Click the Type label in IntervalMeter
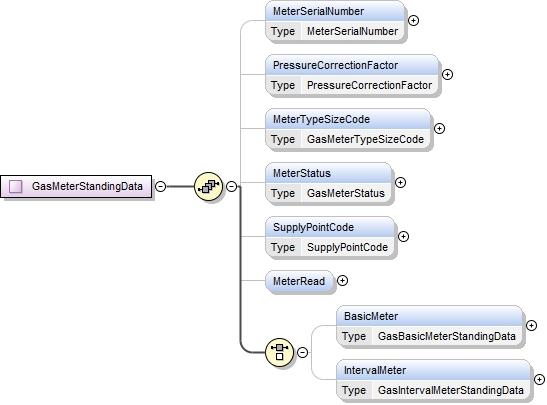The image size is (547, 405). [354, 390]
